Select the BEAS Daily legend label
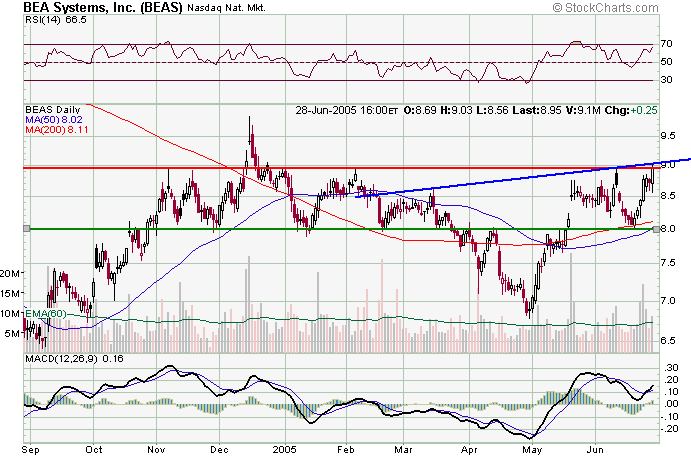Image resolution: width=691 pixels, height=459 pixels. click(53, 110)
